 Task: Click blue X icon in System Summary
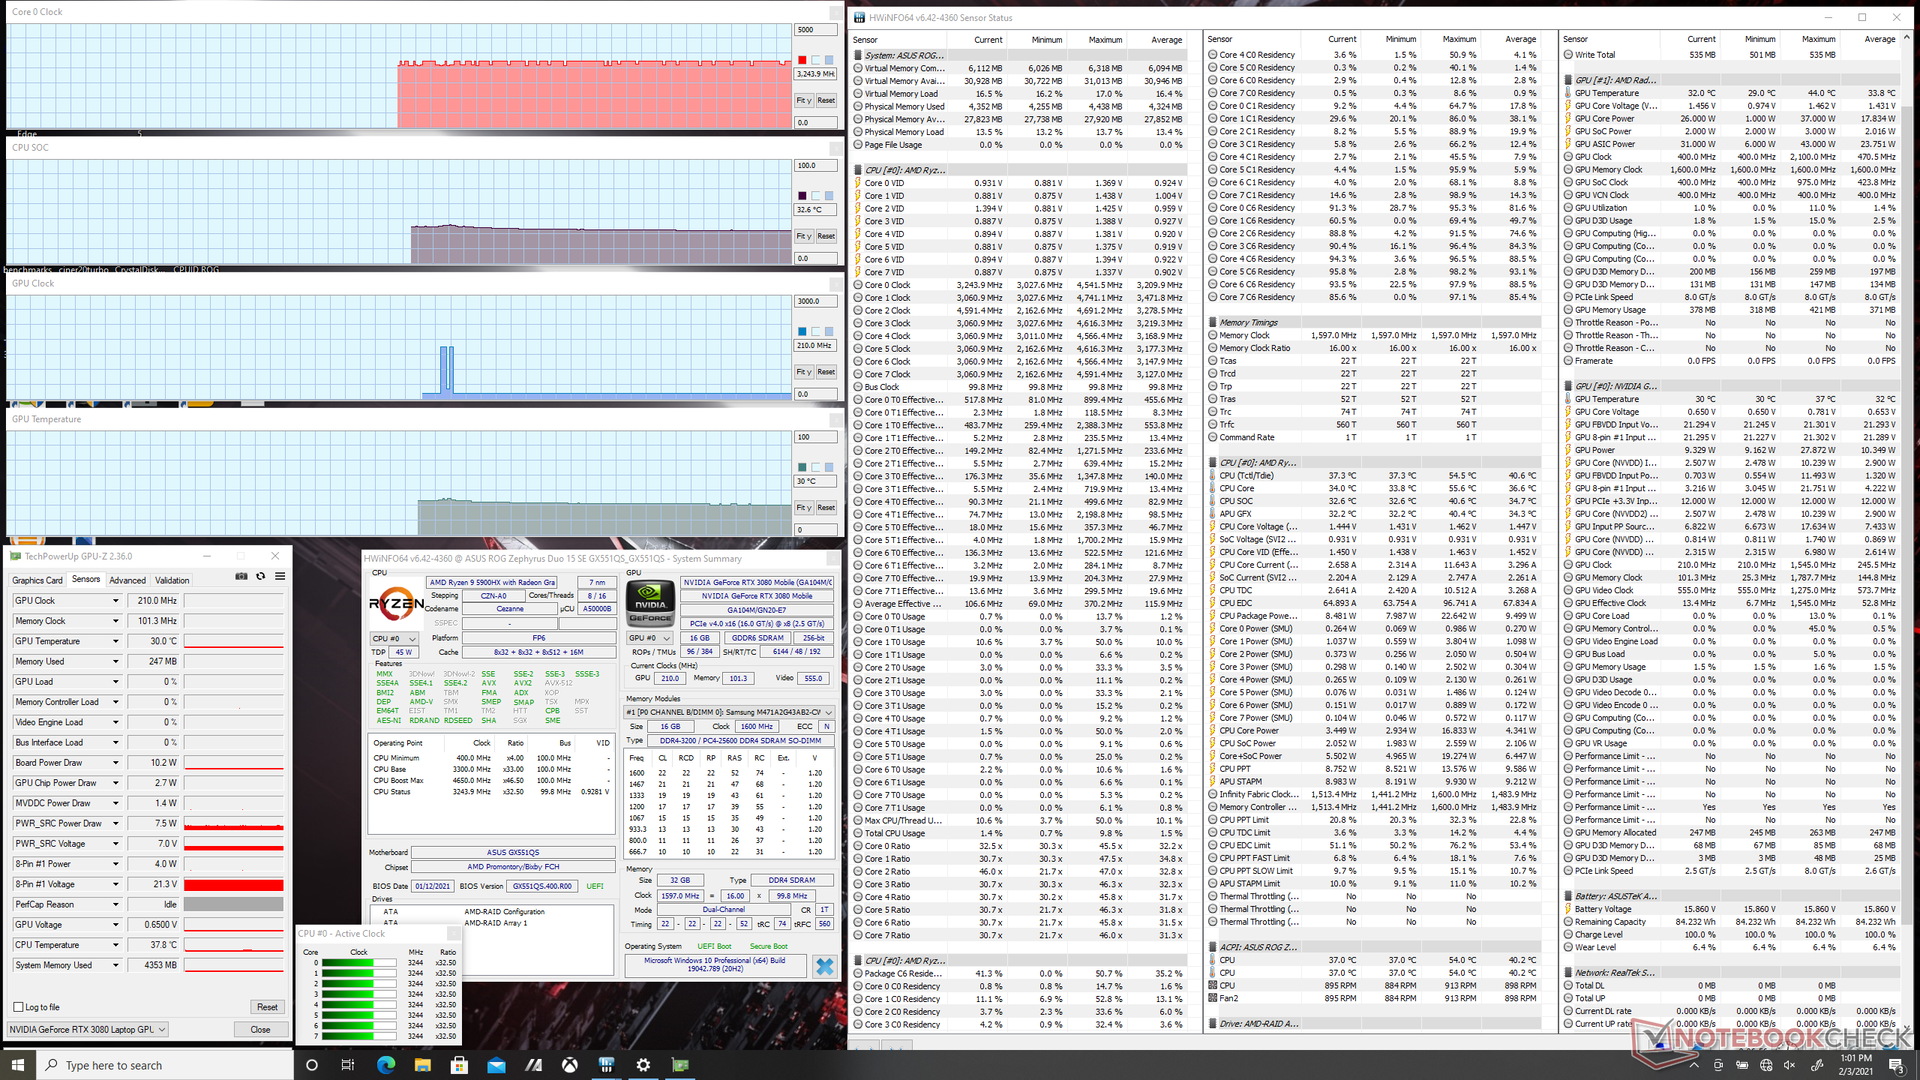click(824, 966)
